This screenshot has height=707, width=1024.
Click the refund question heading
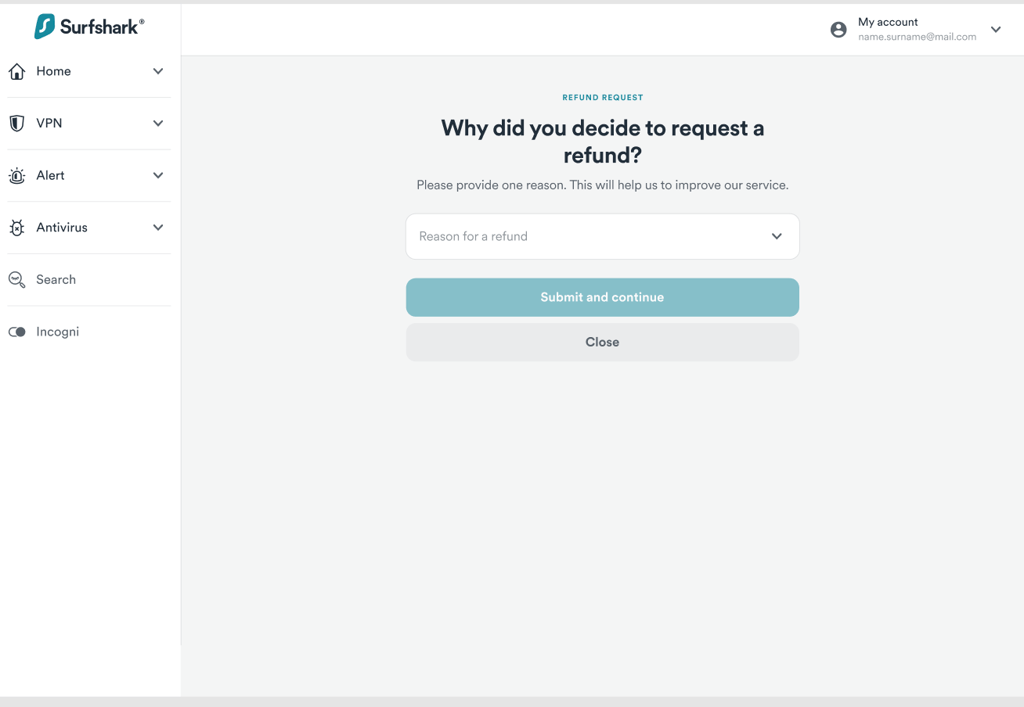coord(602,142)
